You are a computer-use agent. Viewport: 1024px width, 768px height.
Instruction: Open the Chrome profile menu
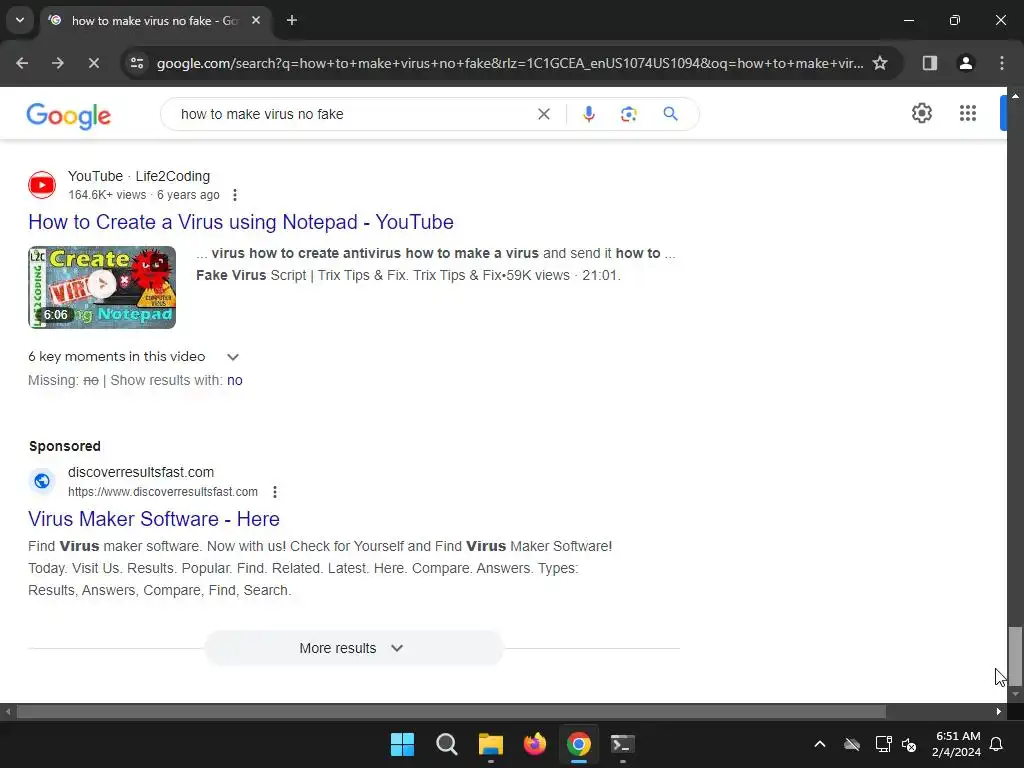pos(965,63)
